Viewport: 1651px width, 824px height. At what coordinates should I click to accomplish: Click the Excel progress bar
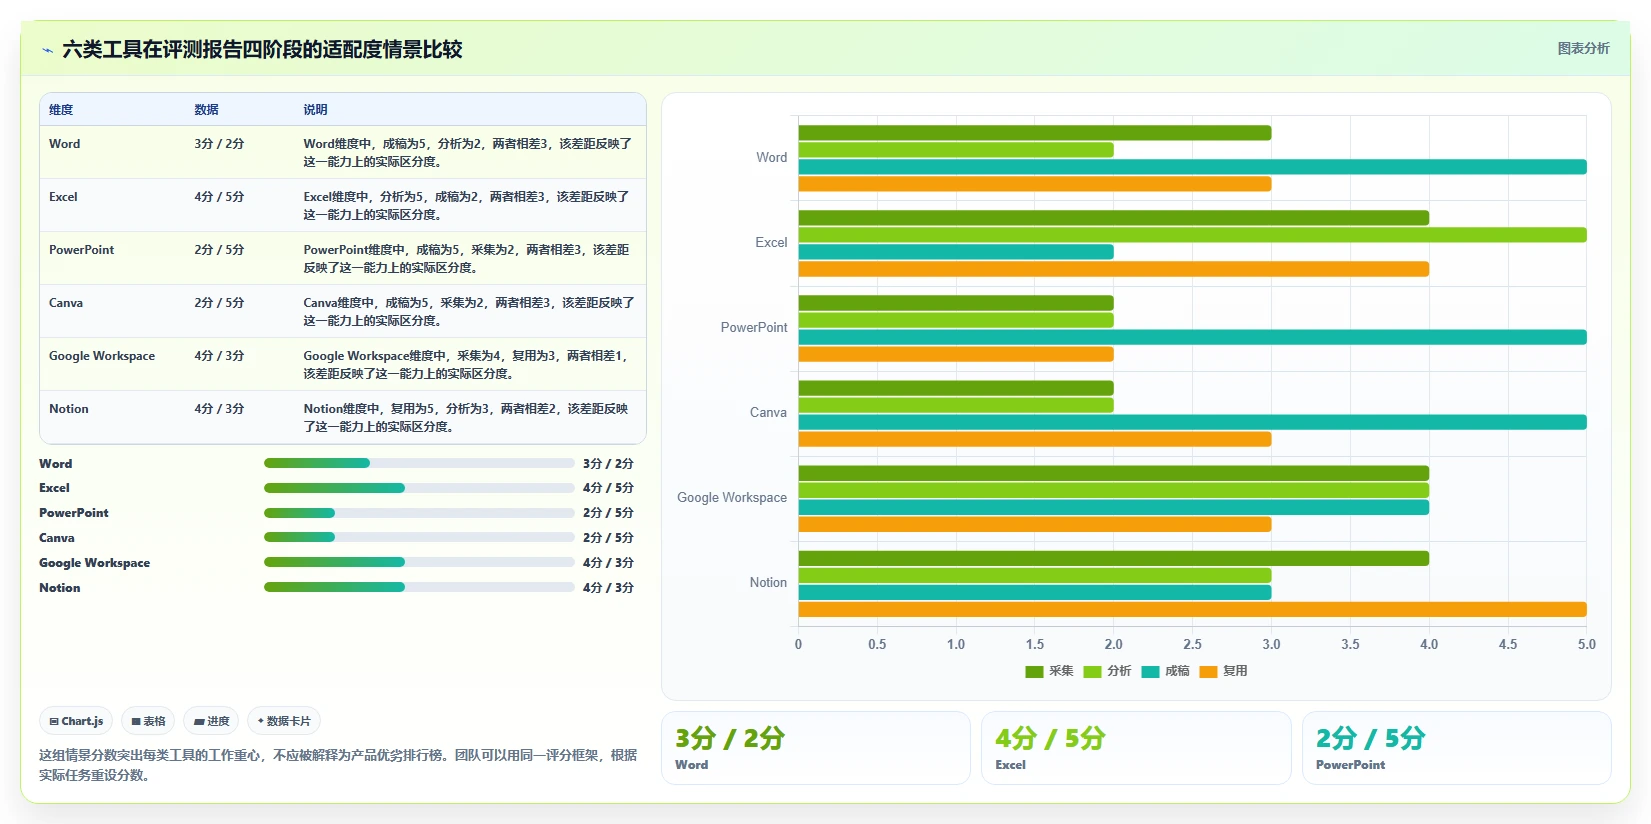419,488
